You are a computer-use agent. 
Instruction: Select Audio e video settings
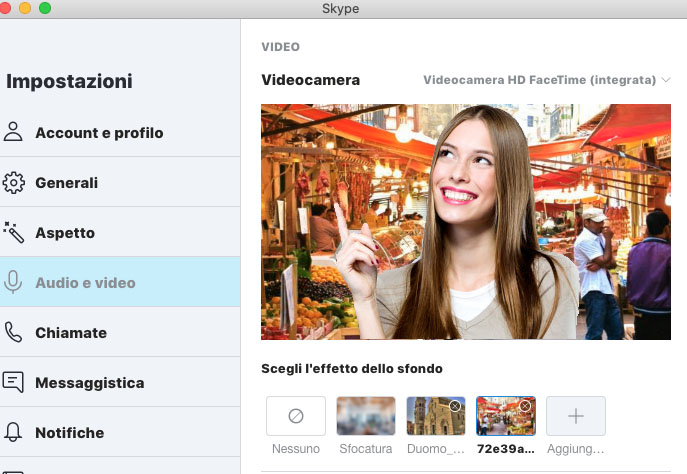(x=120, y=282)
